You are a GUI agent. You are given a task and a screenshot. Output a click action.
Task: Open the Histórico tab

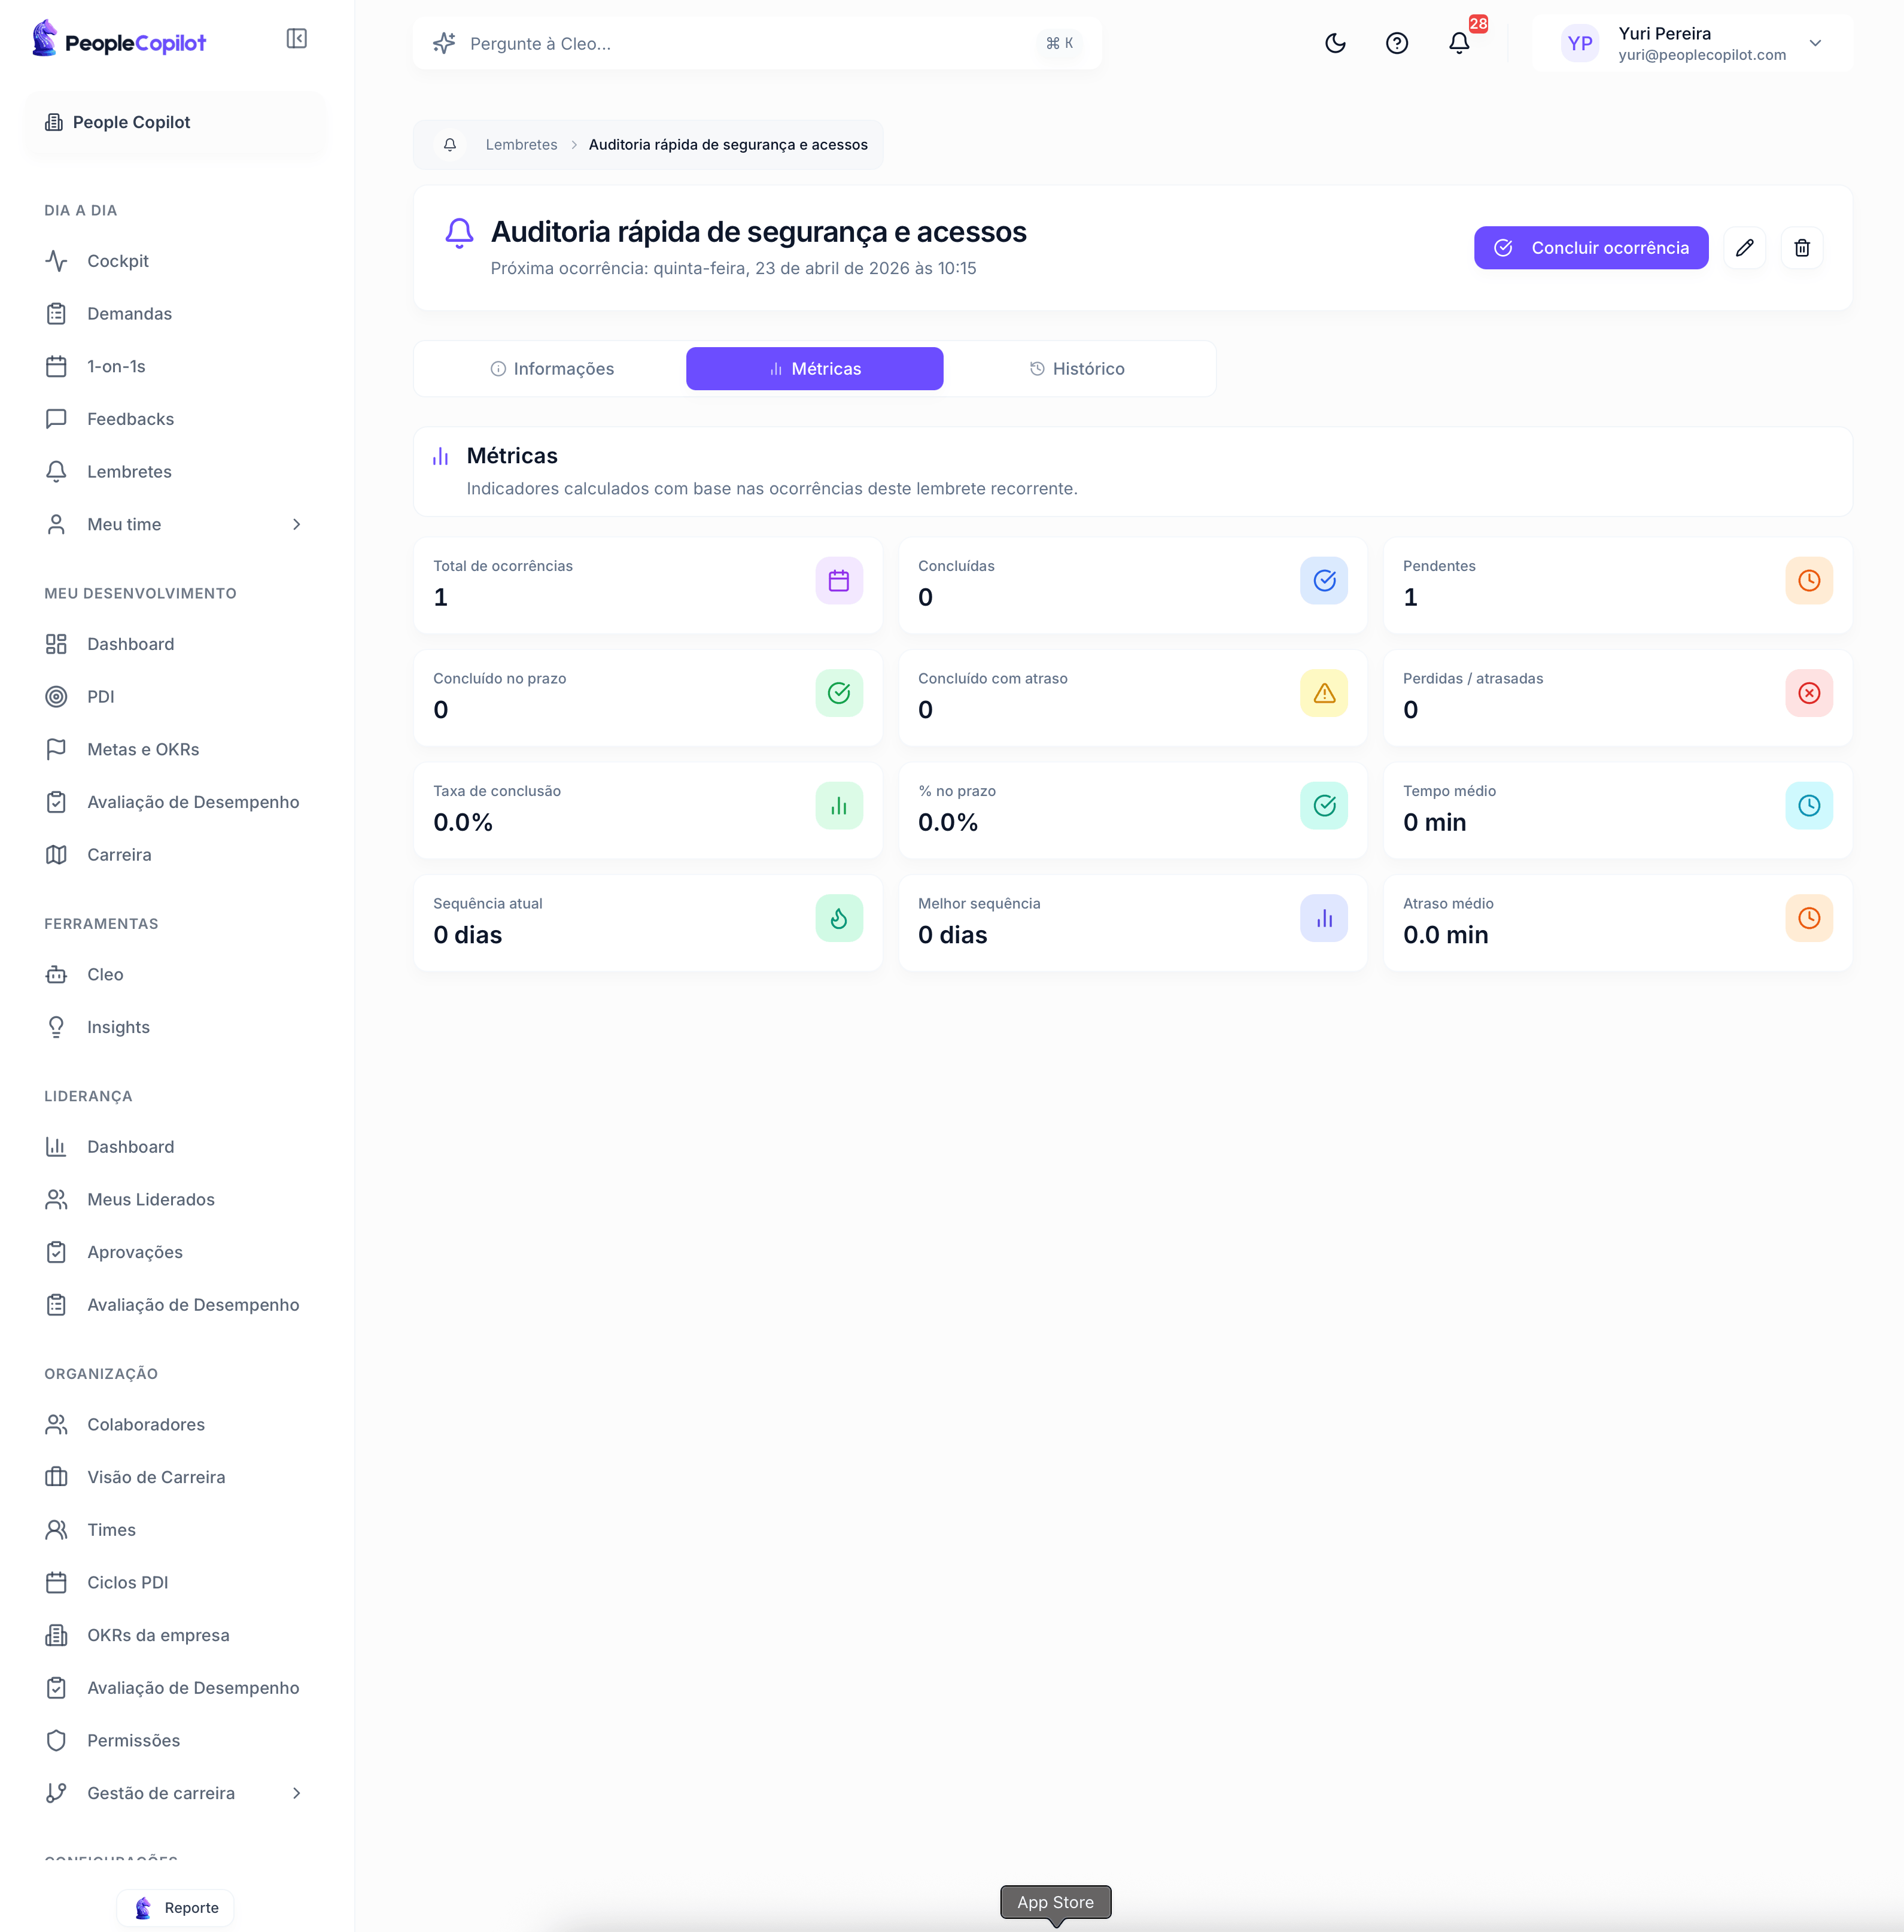pyautogui.click(x=1077, y=369)
